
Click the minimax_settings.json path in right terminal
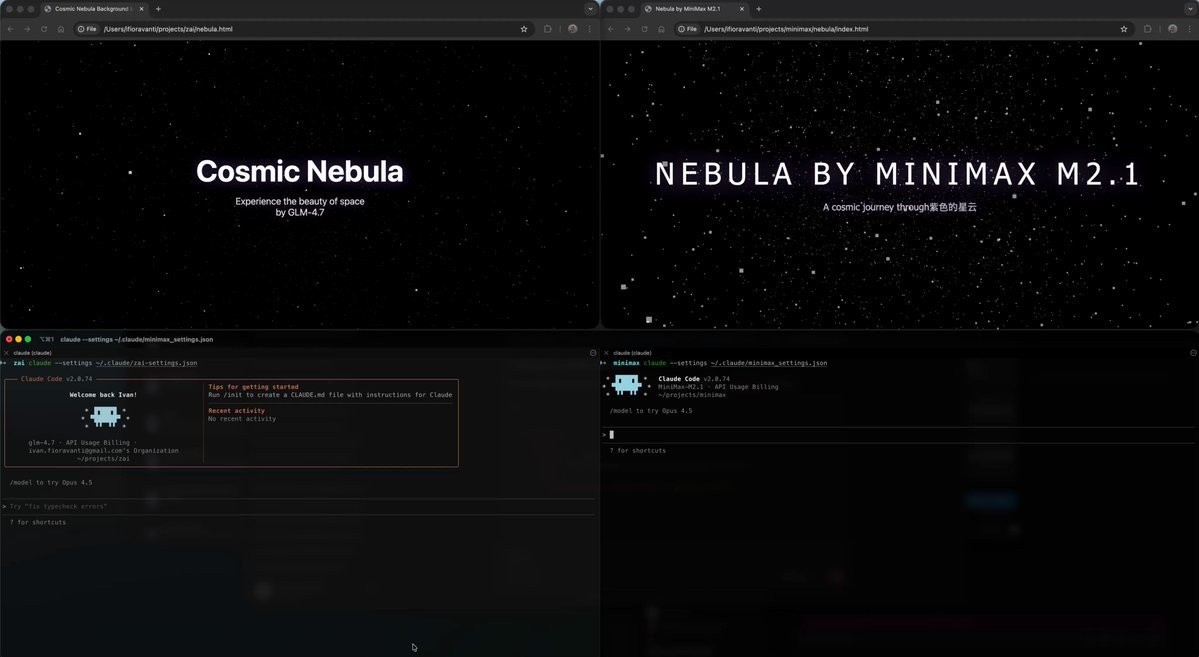coord(768,363)
